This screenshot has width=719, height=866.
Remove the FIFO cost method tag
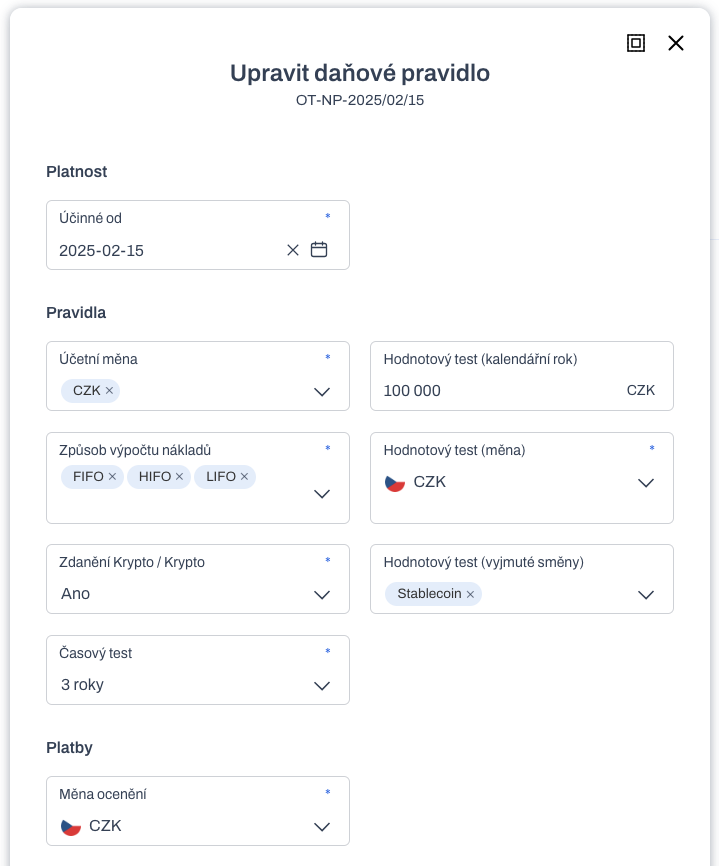pyautogui.click(x=112, y=477)
